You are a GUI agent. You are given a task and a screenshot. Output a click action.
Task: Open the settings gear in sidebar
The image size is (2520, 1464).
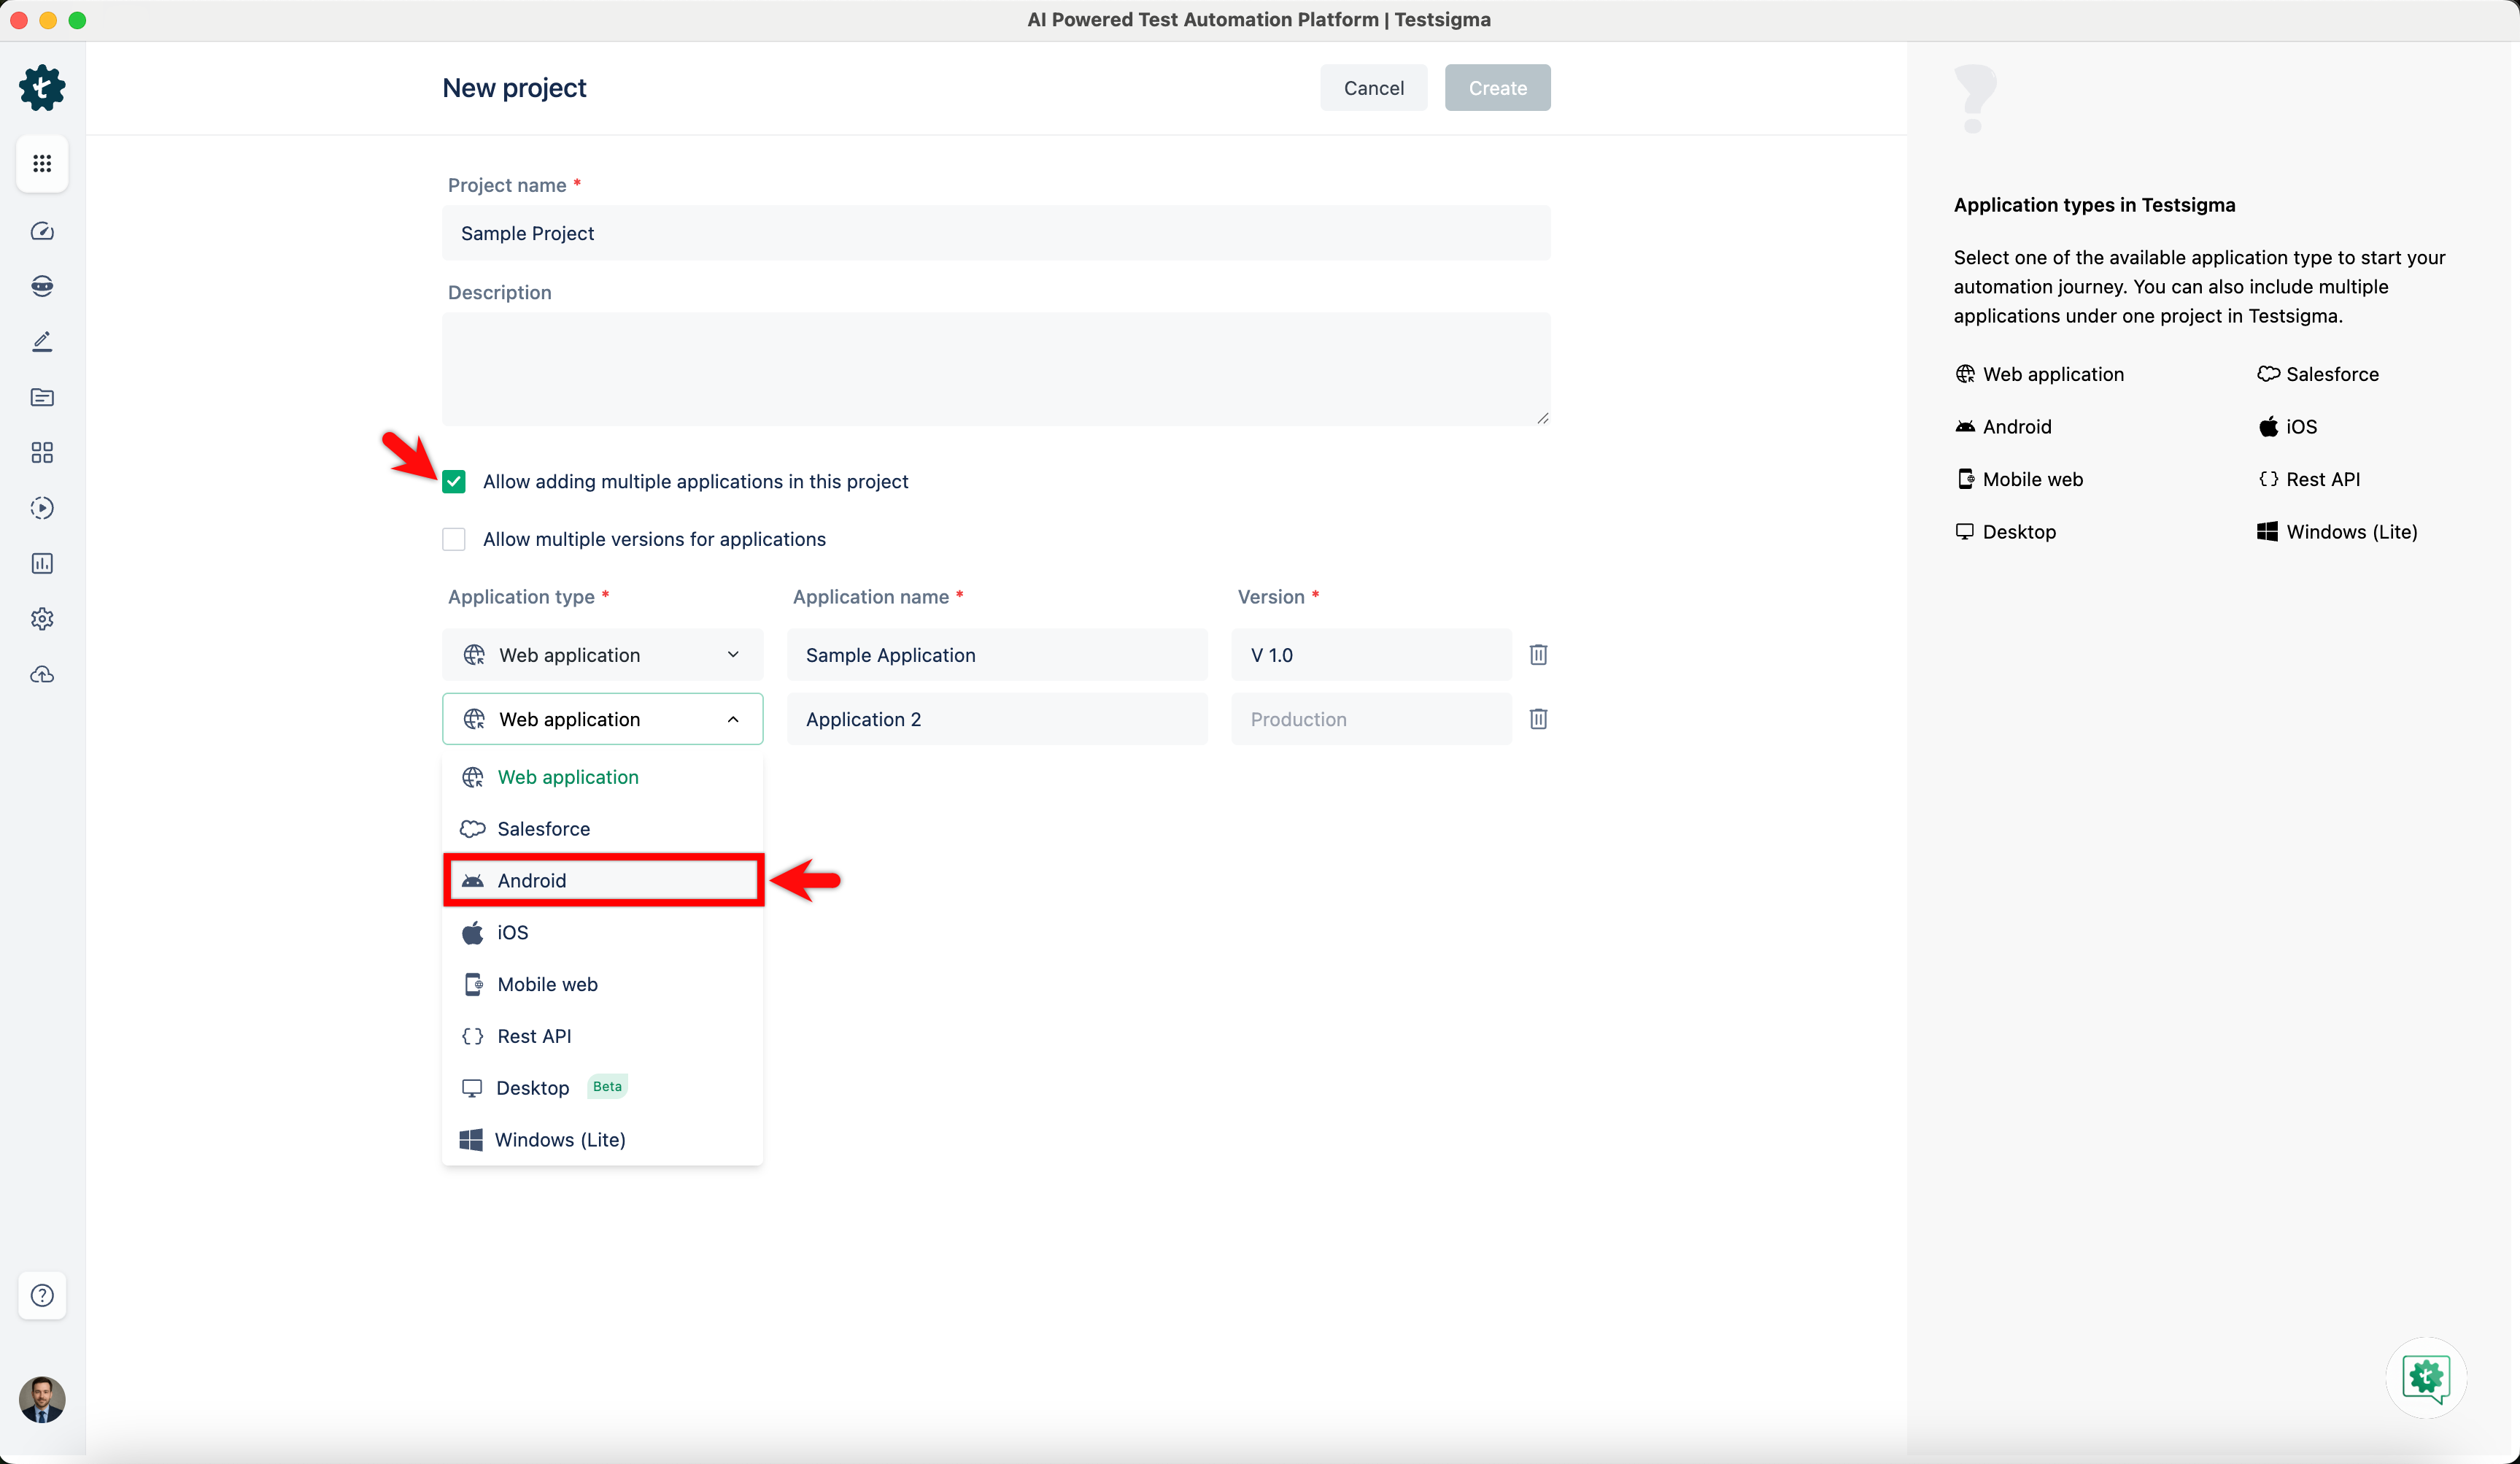(42, 618)
